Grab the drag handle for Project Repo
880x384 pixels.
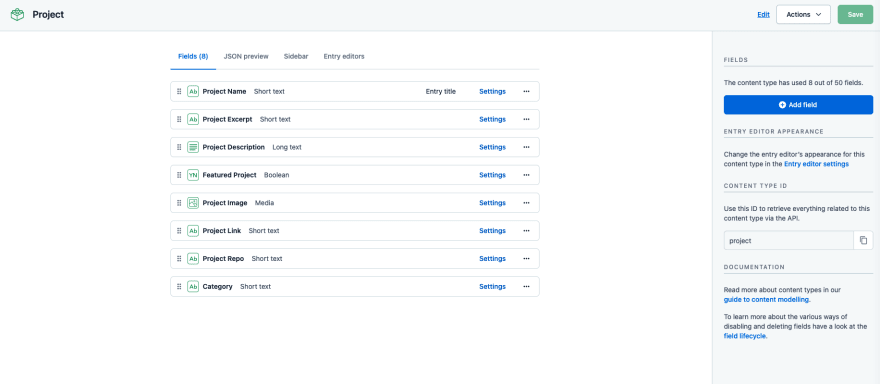click(x=179, y=259)
